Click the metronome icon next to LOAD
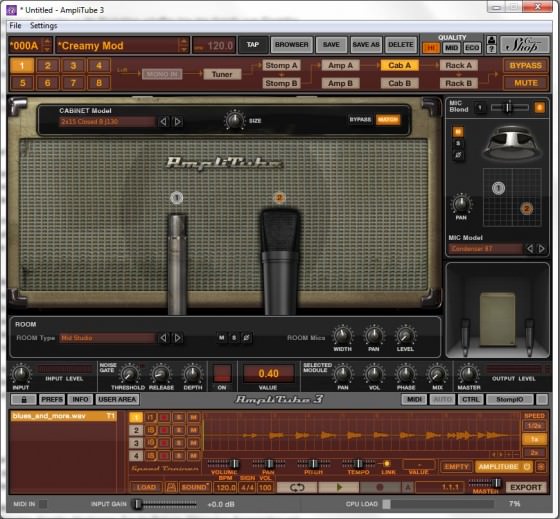 [171, 487]
